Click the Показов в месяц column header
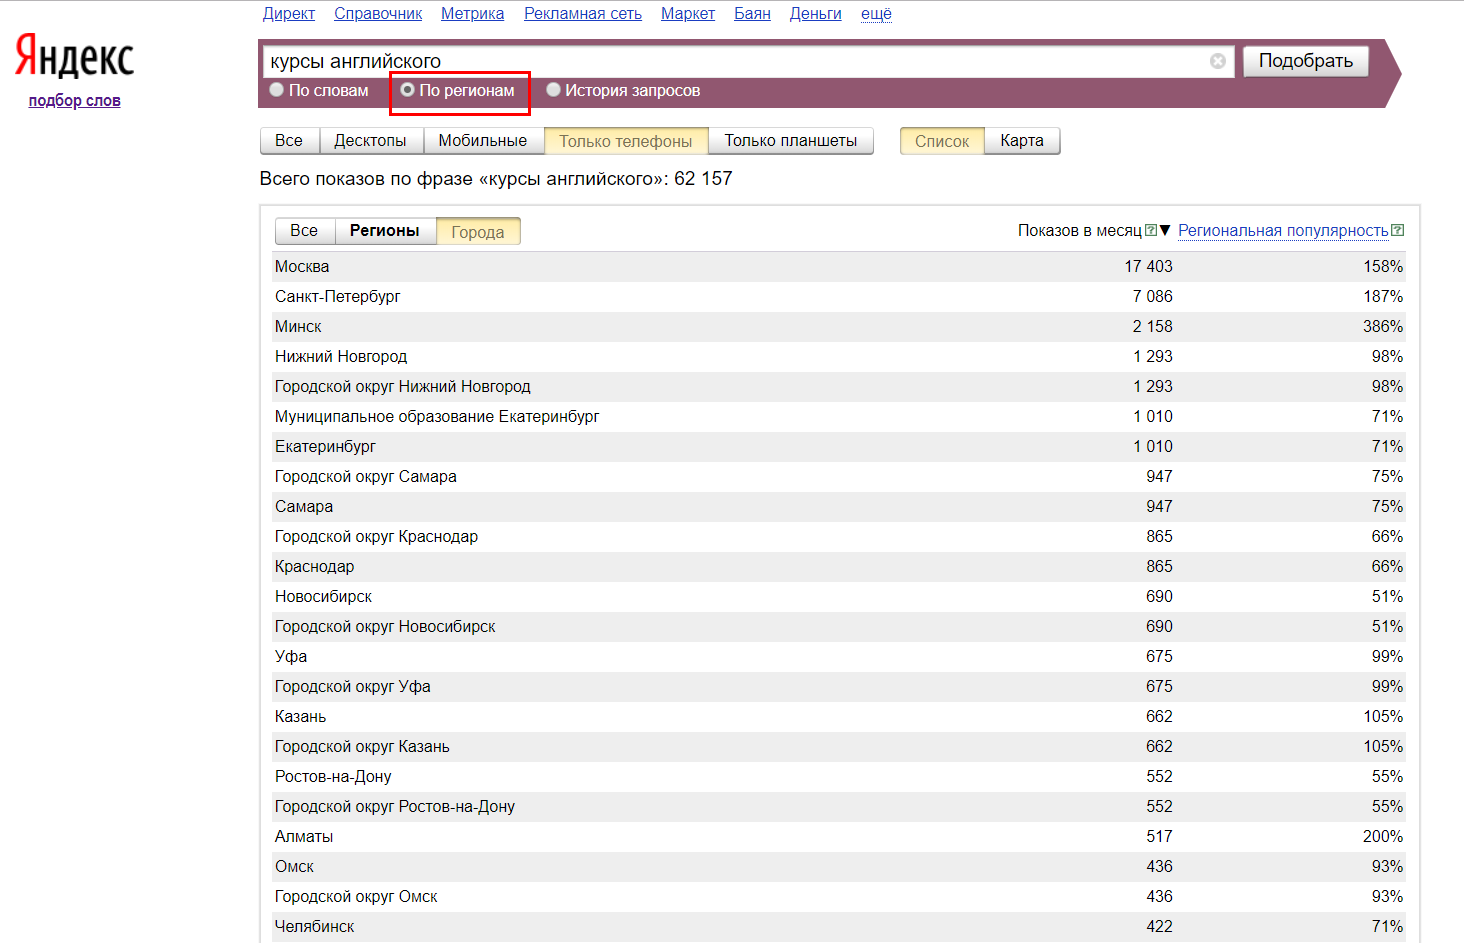 click(x=1080, y=230)
